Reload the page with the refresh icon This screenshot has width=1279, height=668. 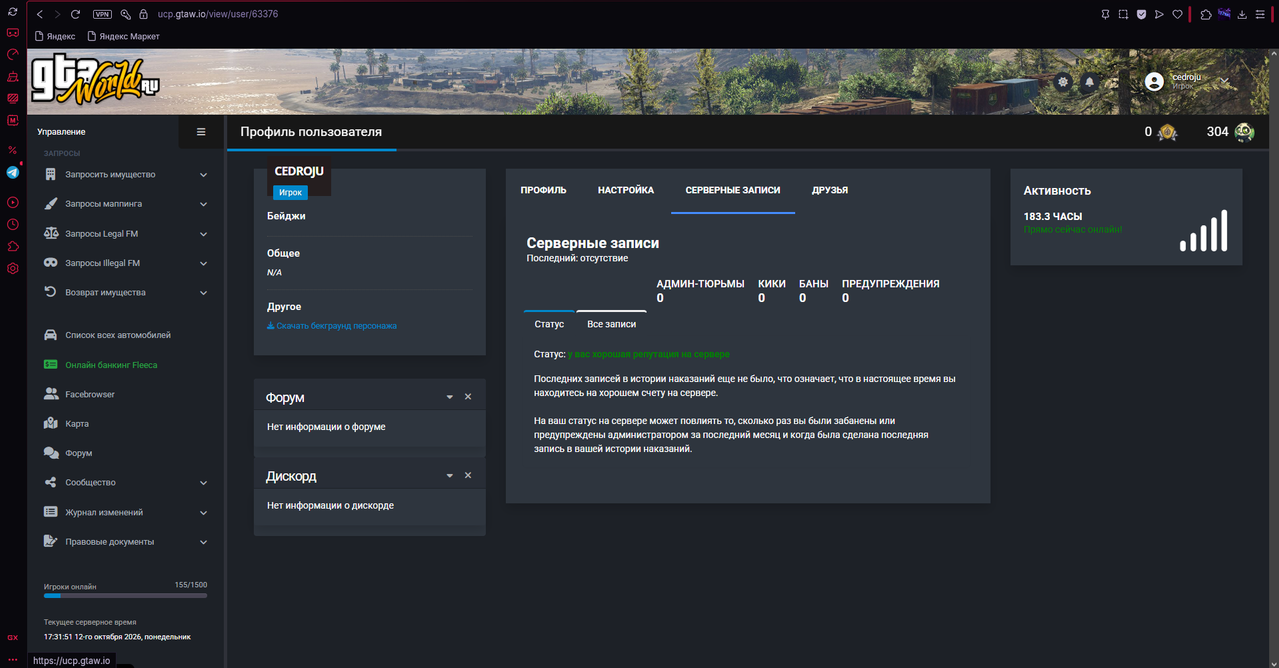click(x=75, y=15)
